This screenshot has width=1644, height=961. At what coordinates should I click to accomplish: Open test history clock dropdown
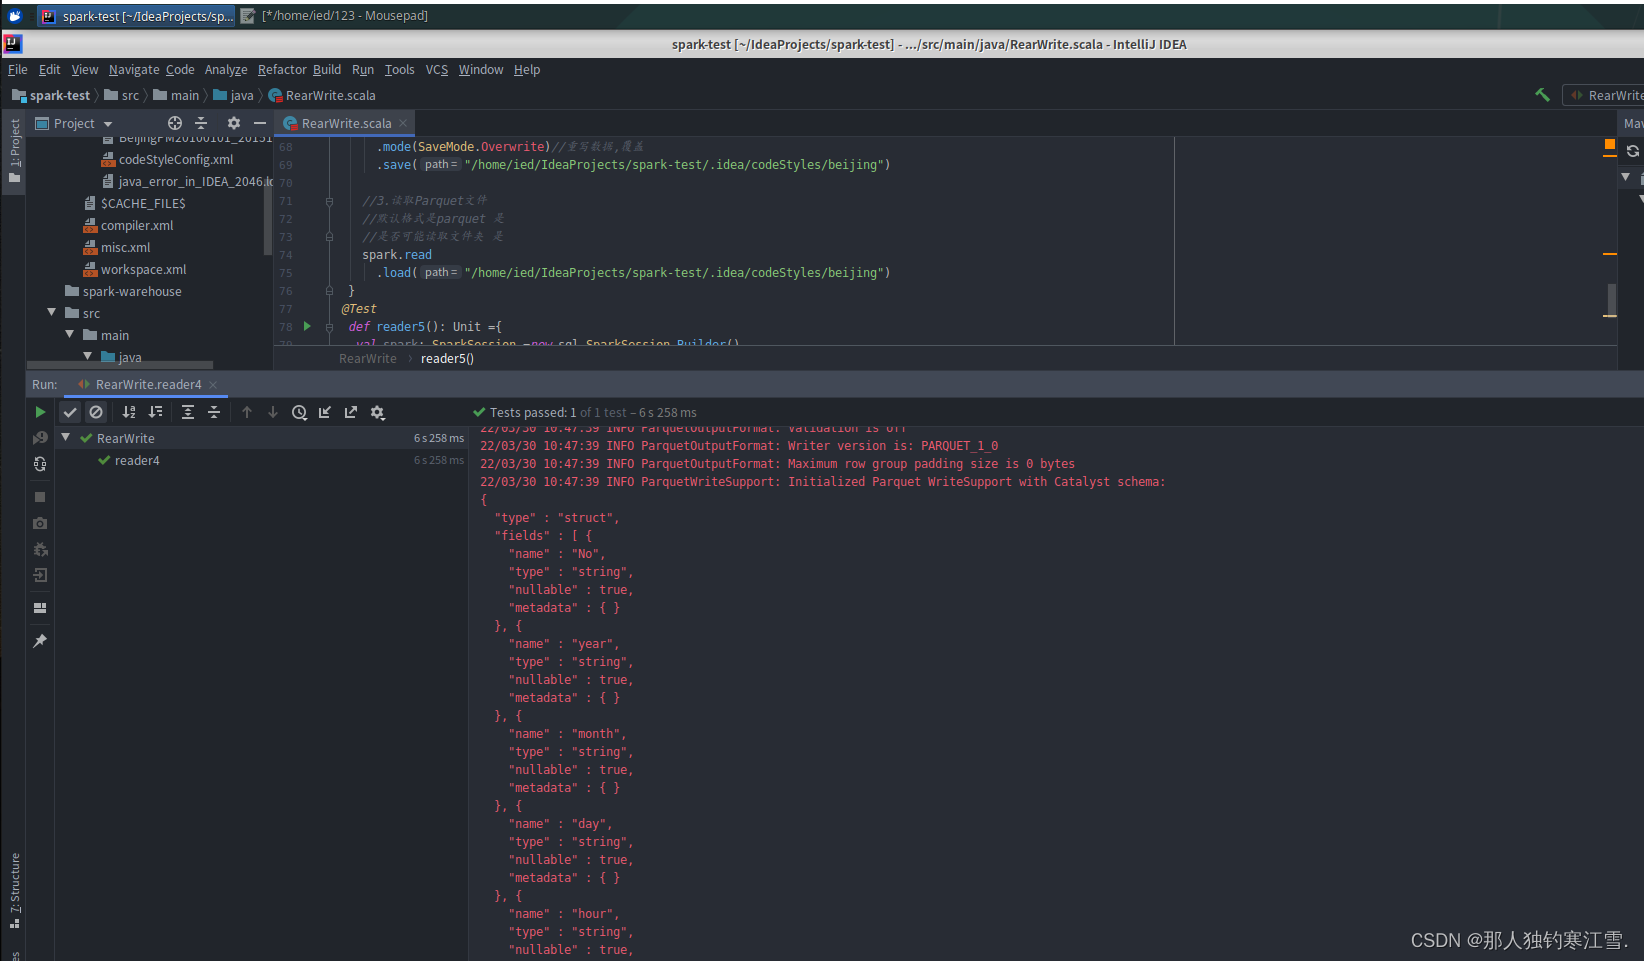click(x=299, y=412)
